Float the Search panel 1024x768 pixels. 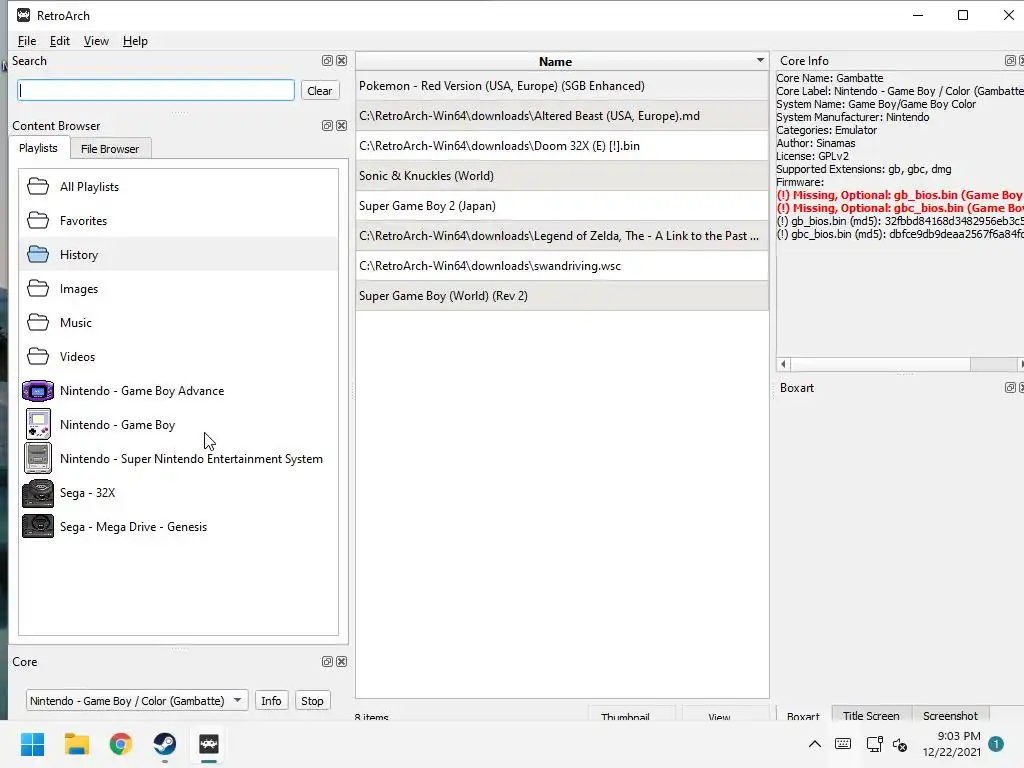327,61
